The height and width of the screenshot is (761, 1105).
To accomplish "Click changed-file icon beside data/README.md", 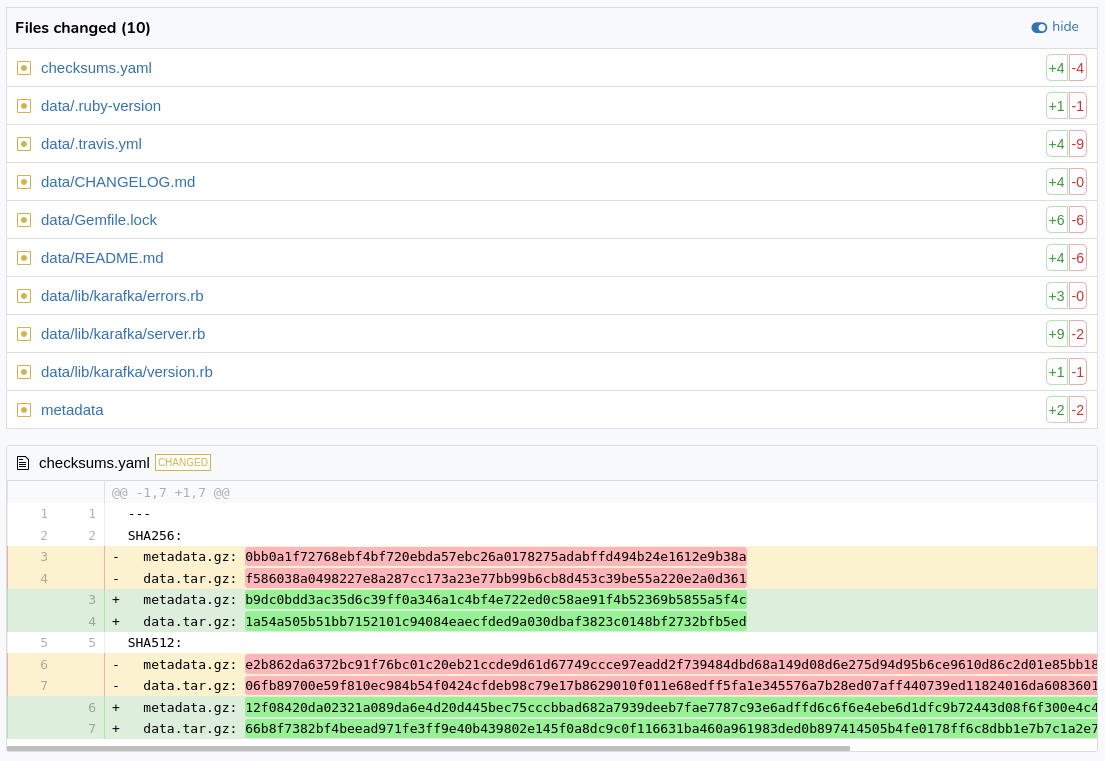I will [24, 259].
